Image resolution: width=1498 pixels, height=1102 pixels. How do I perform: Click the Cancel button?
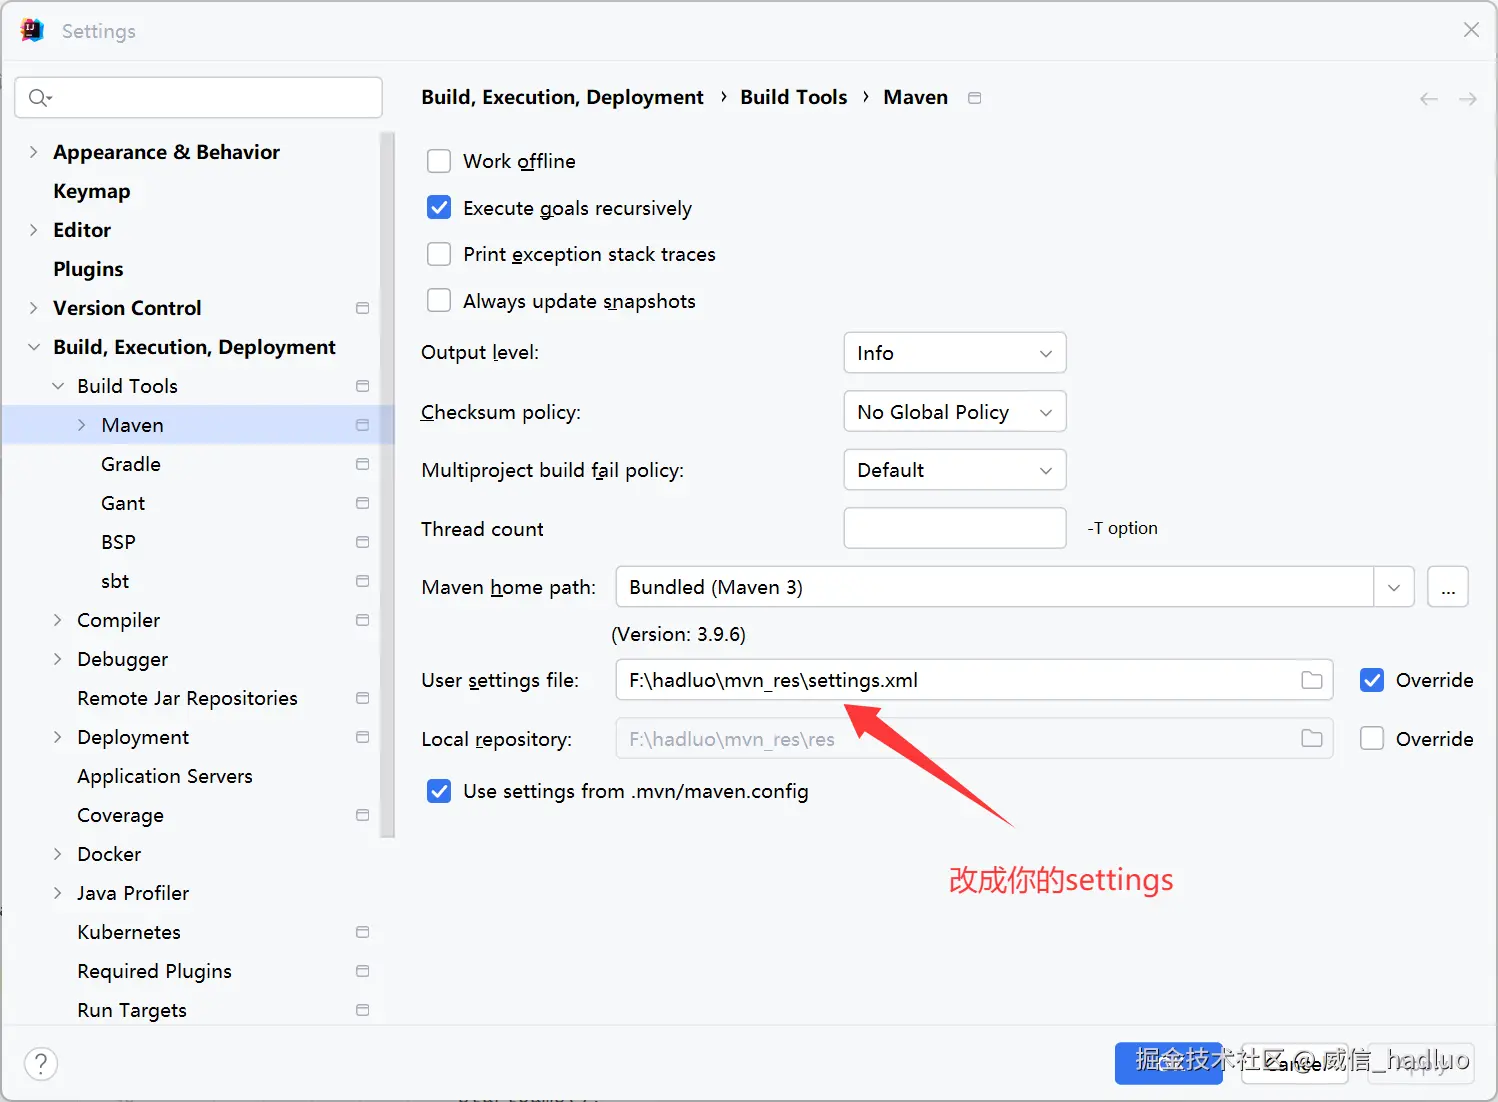[x=1295, y=1063]
